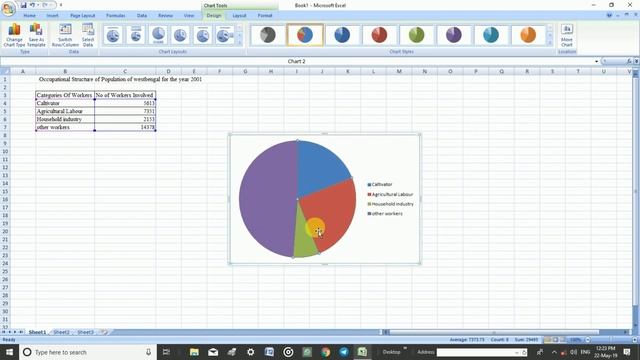640x360 pixels.
Task: Open Select Data dialog
Action: coord(88,36)
